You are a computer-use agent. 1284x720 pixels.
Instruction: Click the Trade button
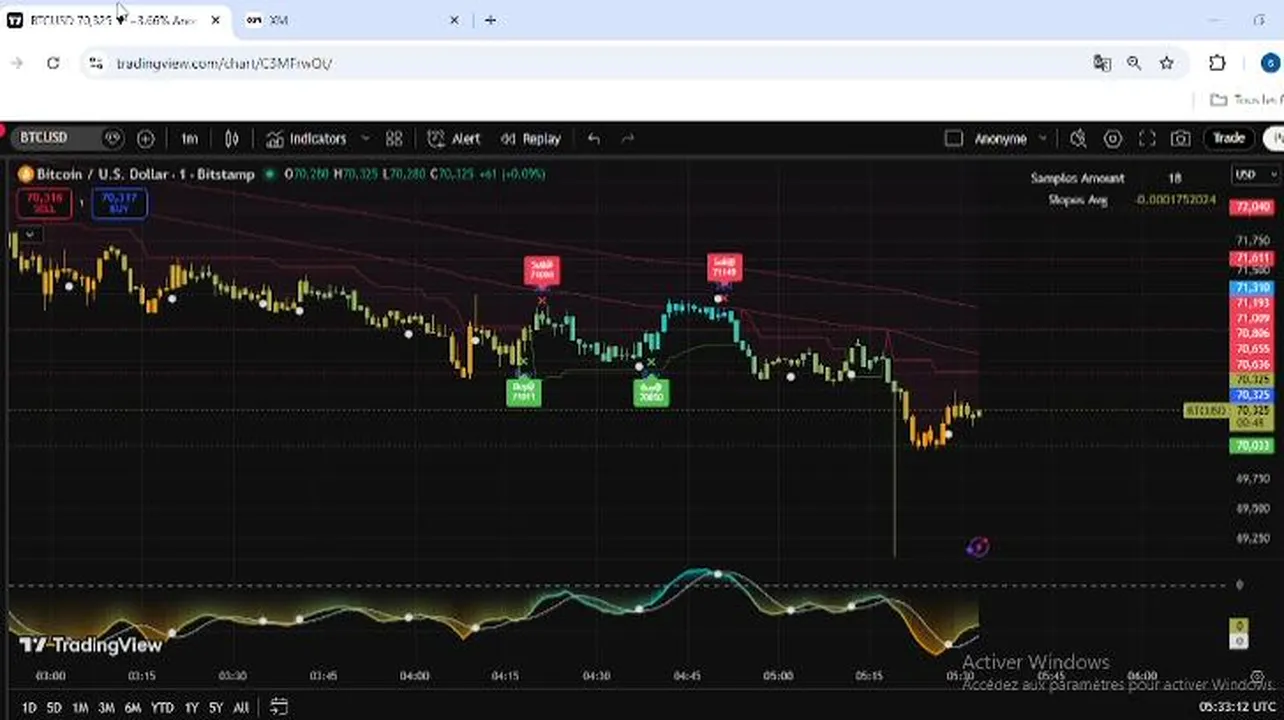coord(1229,138)
